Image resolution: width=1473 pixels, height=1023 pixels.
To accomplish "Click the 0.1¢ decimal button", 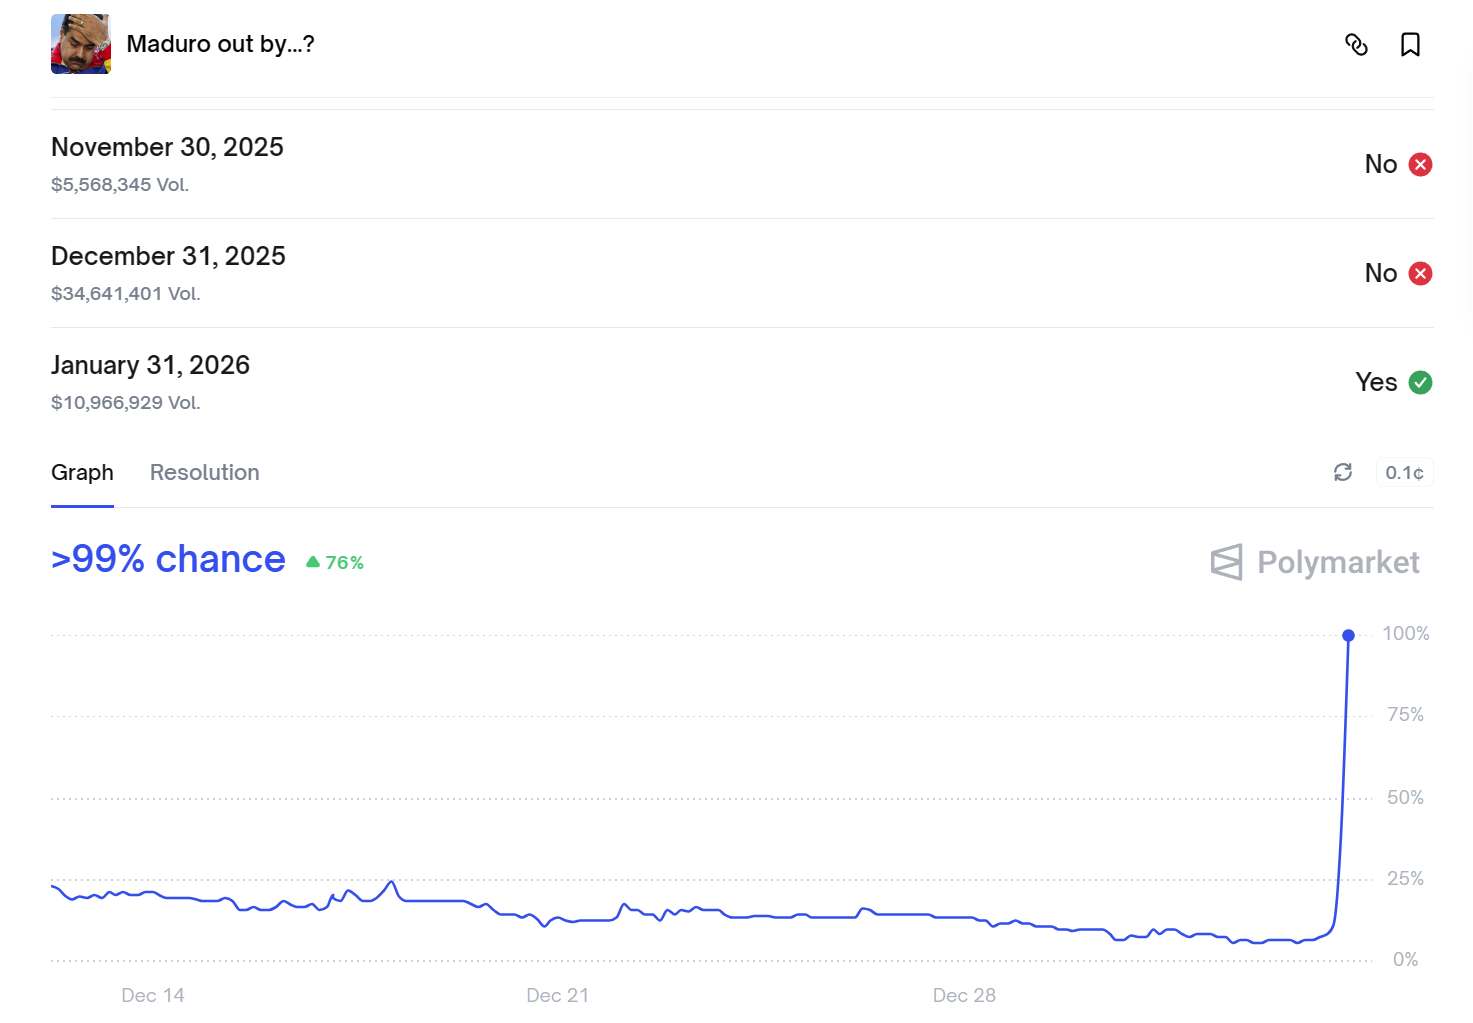I will coord(1404,472).
